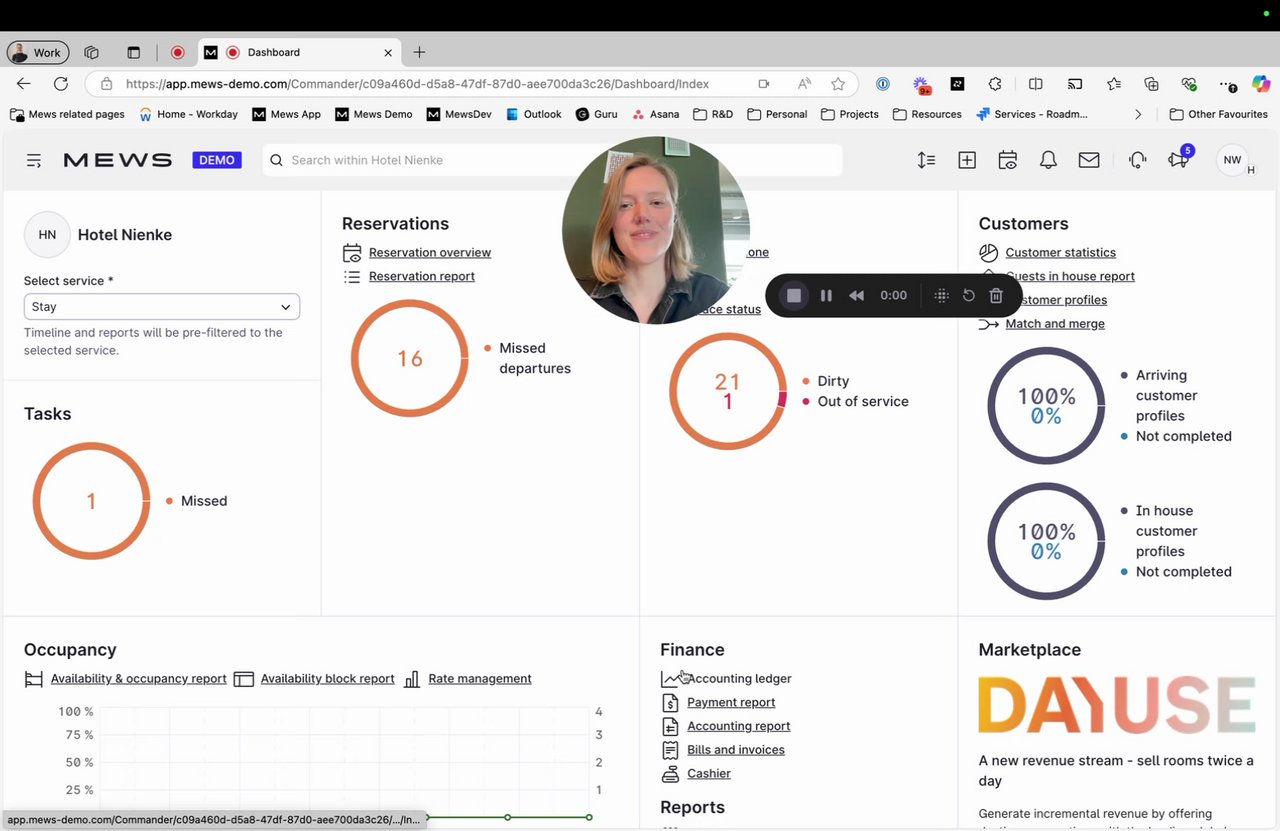Open the Rate management link
Viewport: 1280px width, 831px height.
click(x=480, y=679)
